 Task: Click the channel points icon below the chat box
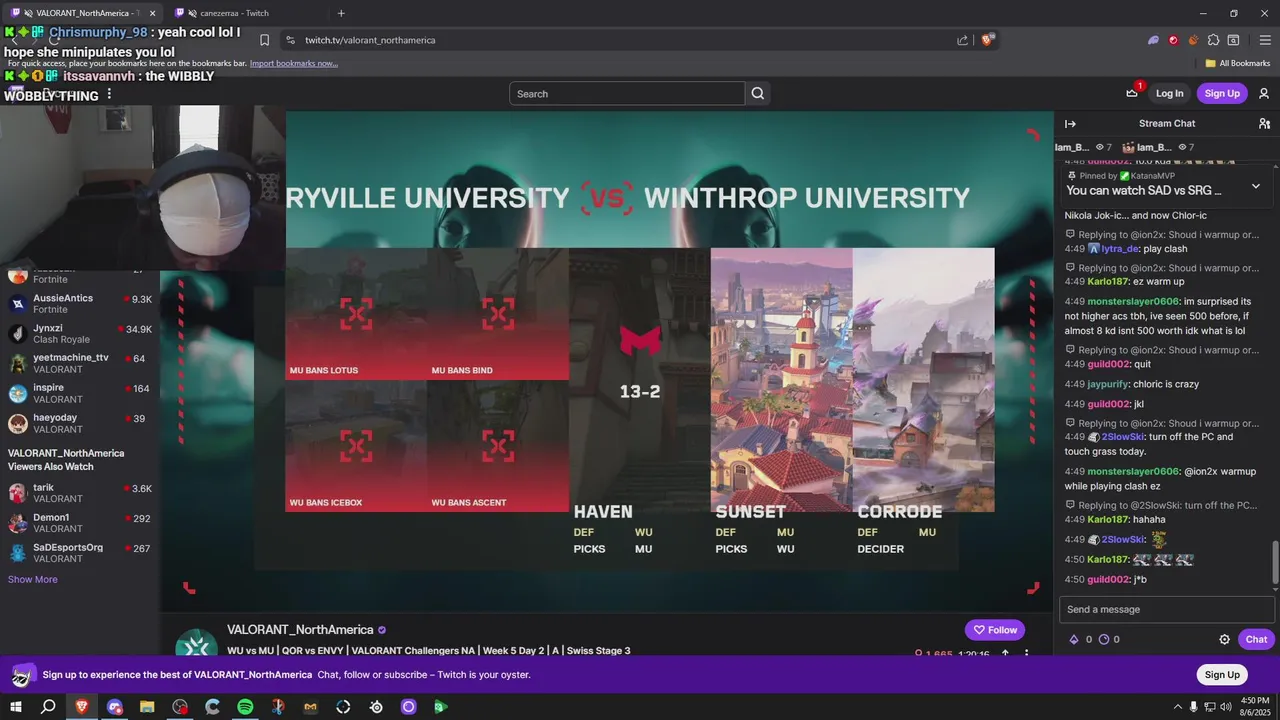click(x=1104, y=639)
